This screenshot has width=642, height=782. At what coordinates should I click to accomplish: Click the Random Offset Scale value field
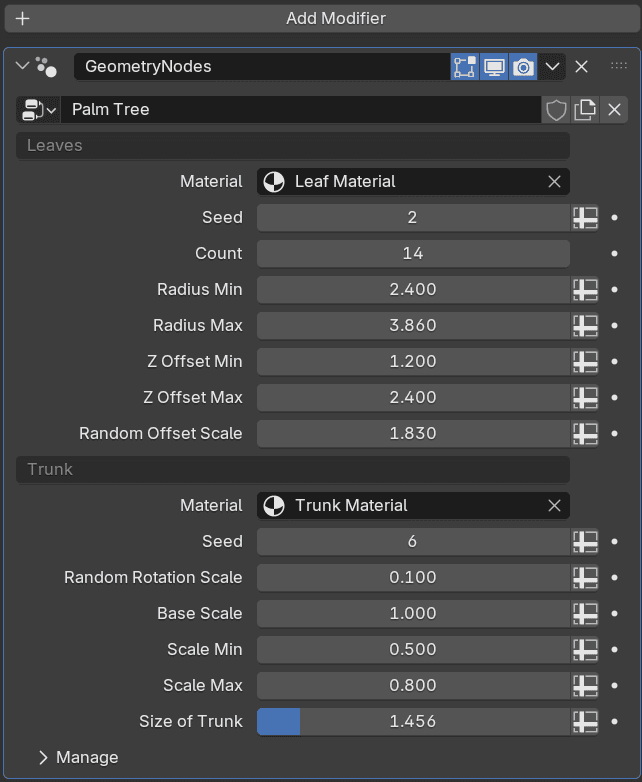[x=413, y=433]
